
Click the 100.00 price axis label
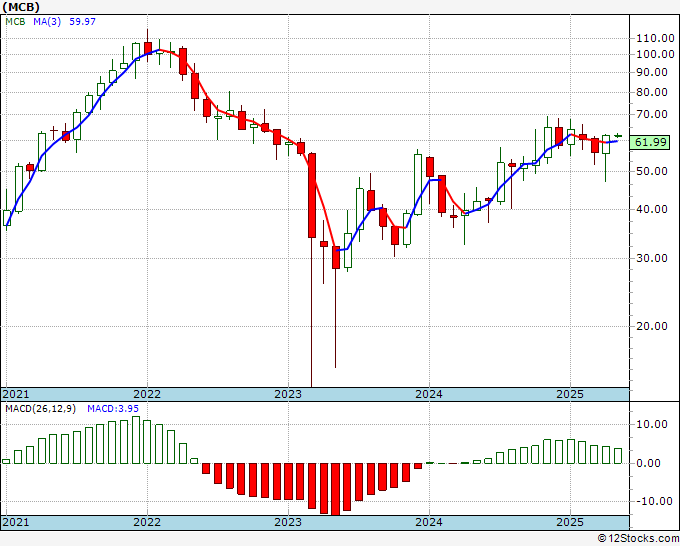655,55
